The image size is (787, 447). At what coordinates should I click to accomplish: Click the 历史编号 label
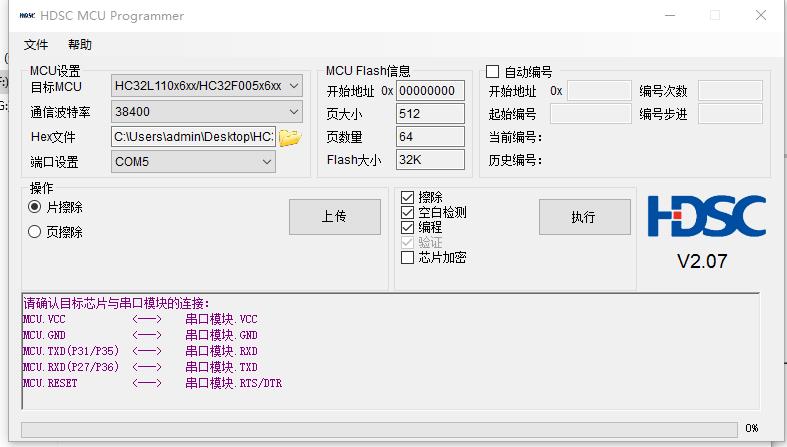click(515, 161)
